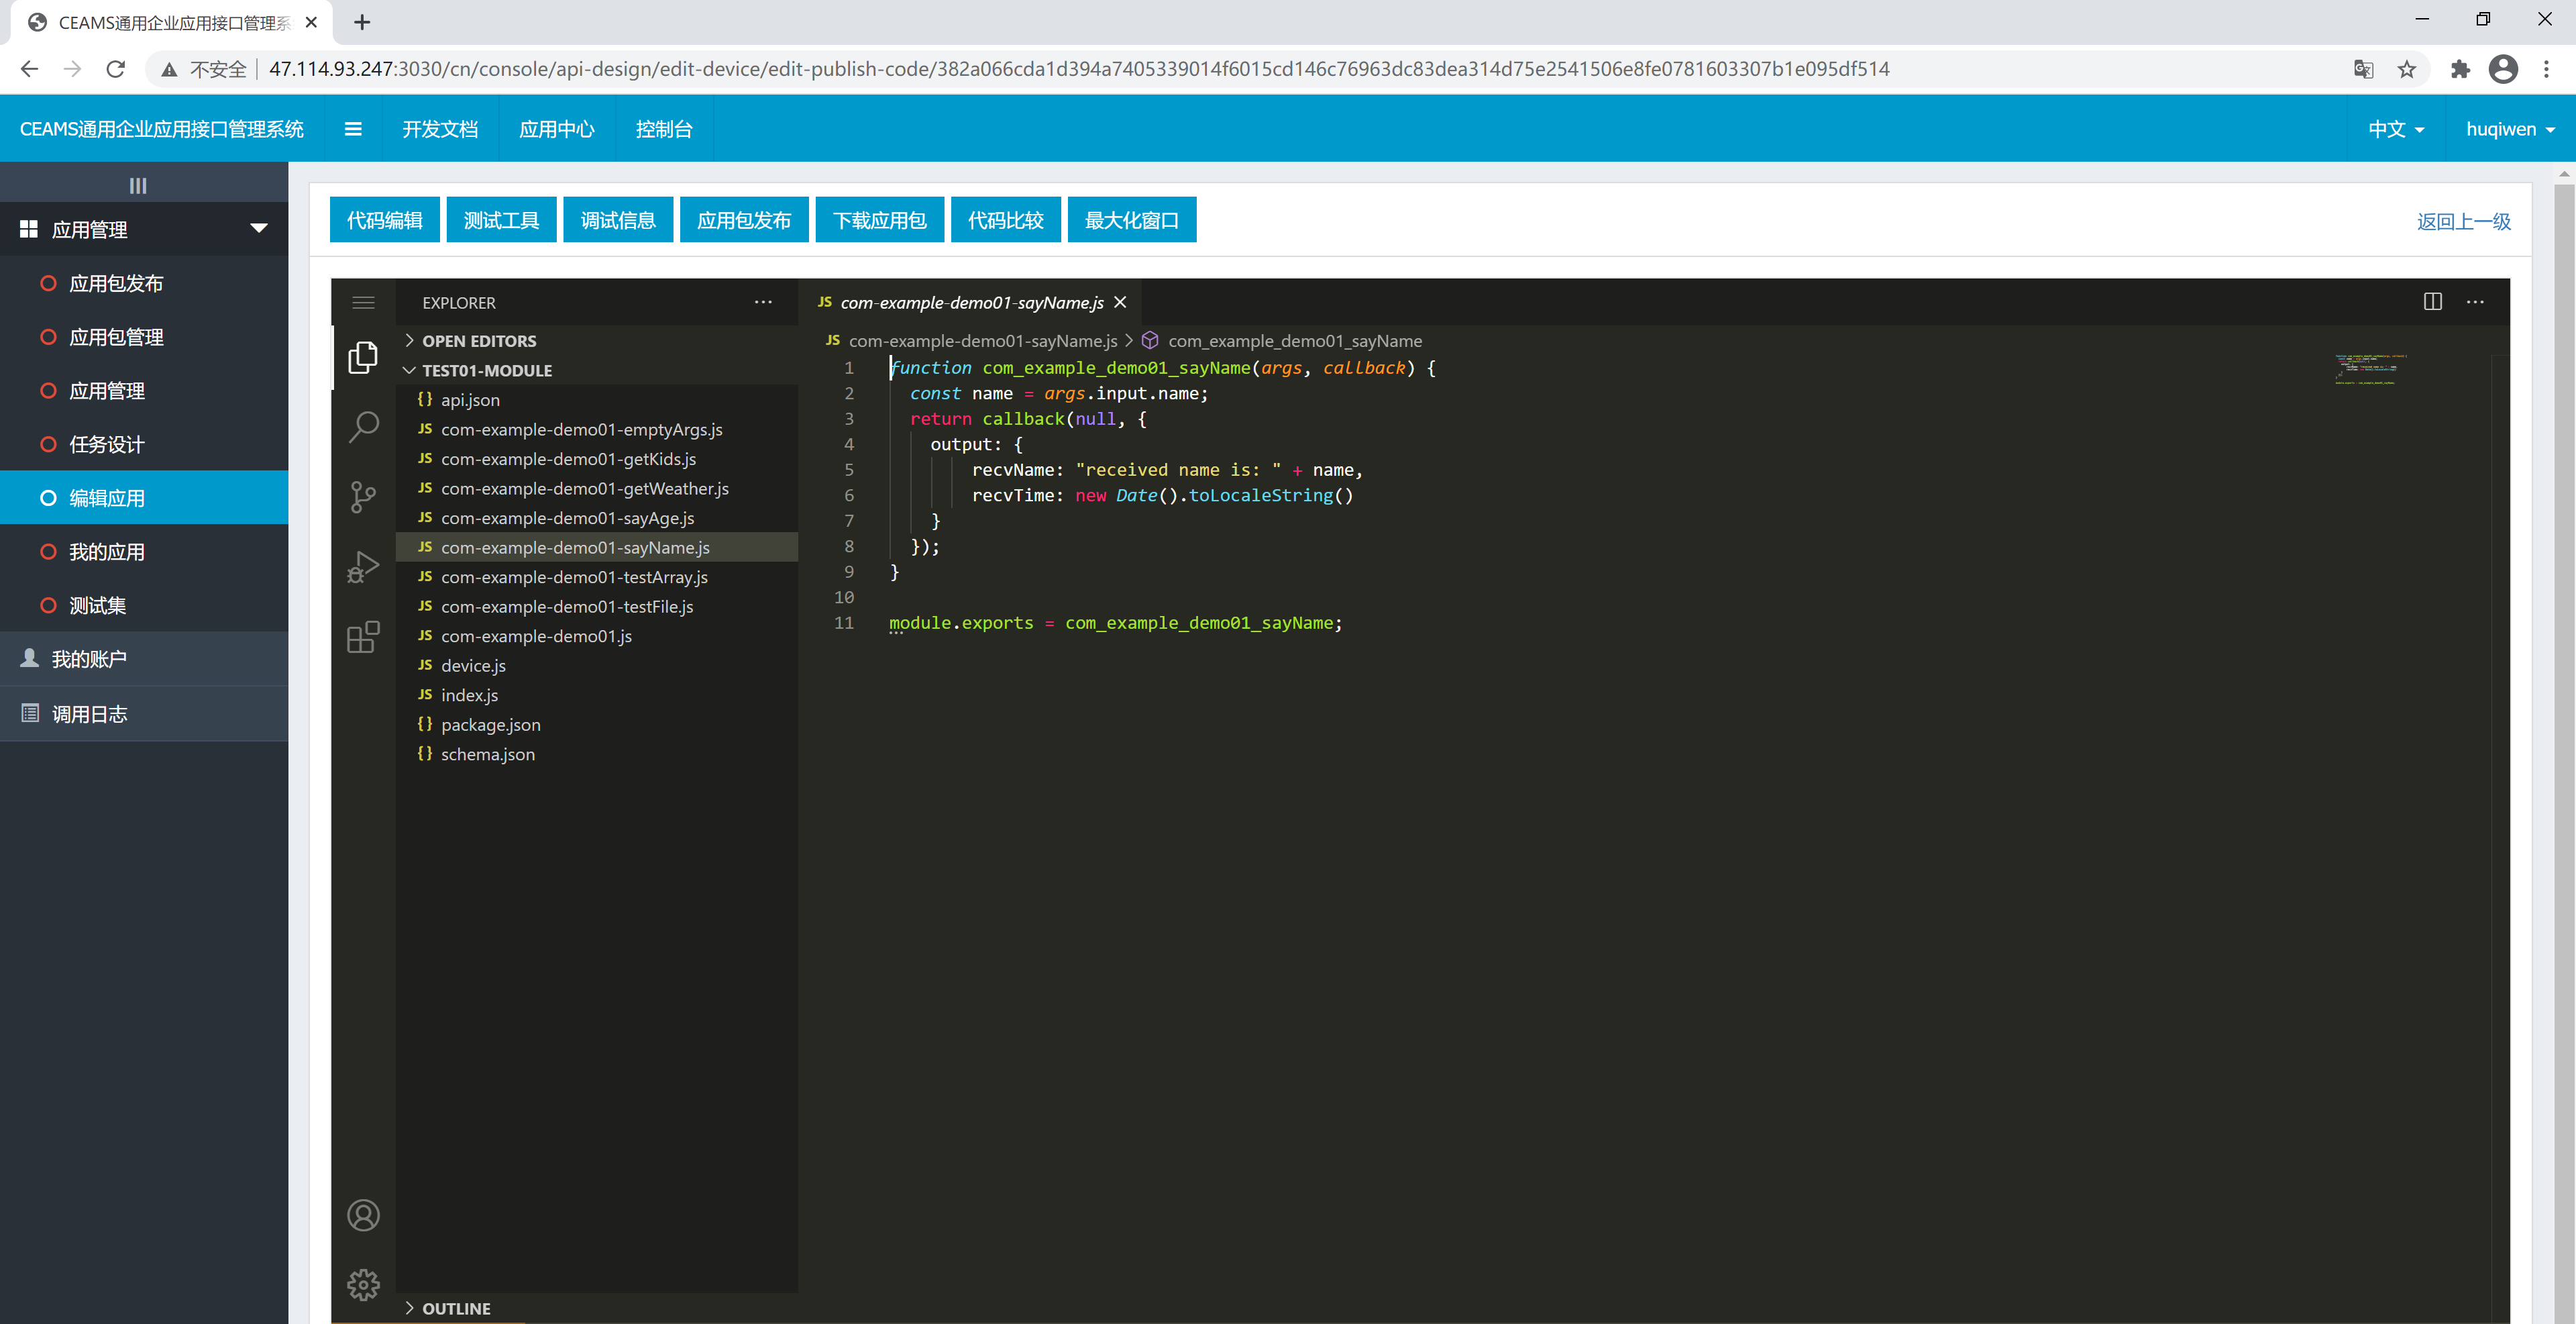2576x1324 pixels.
Task: Open a new browser tab
Action: coord(362,22)
